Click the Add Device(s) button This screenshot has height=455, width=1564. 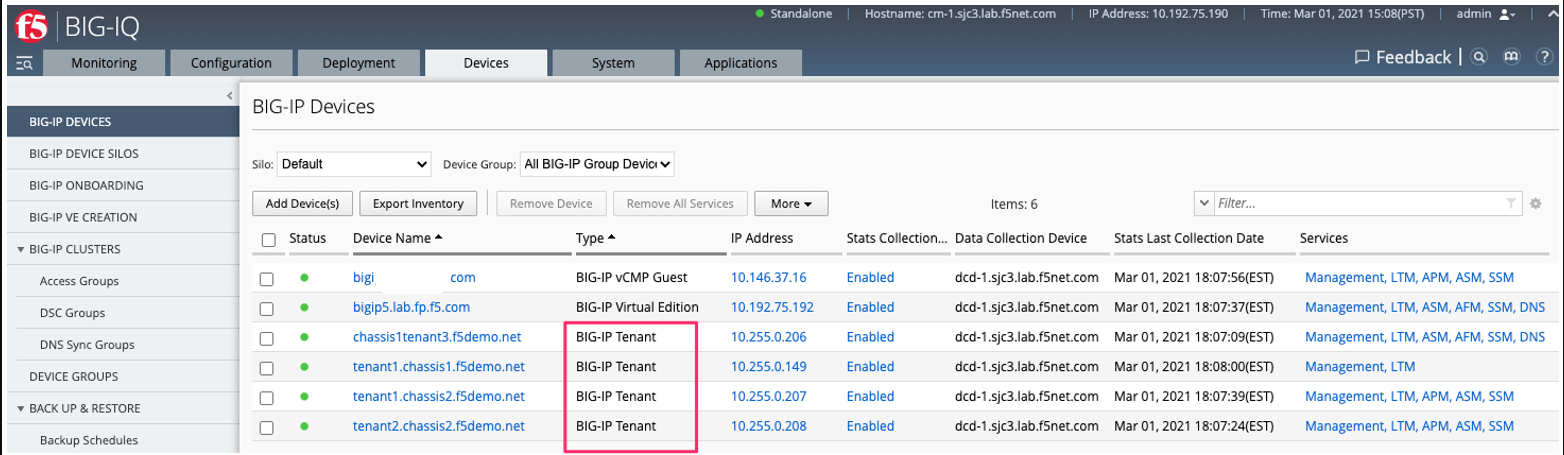click(302, 204)
